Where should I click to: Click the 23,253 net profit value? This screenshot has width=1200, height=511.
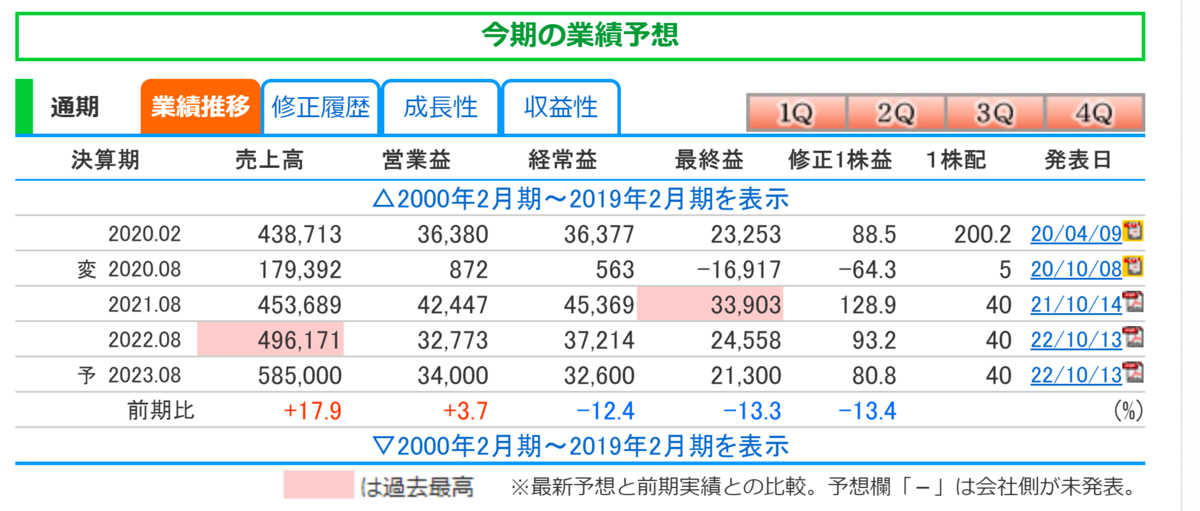point(747,235)
